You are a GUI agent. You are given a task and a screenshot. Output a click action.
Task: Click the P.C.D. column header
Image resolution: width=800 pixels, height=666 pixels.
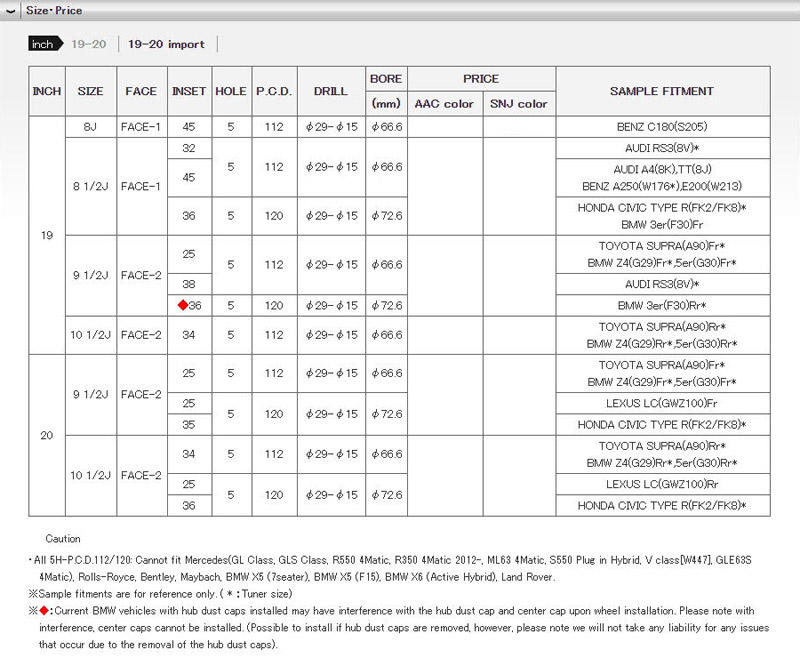click(274, 91)
